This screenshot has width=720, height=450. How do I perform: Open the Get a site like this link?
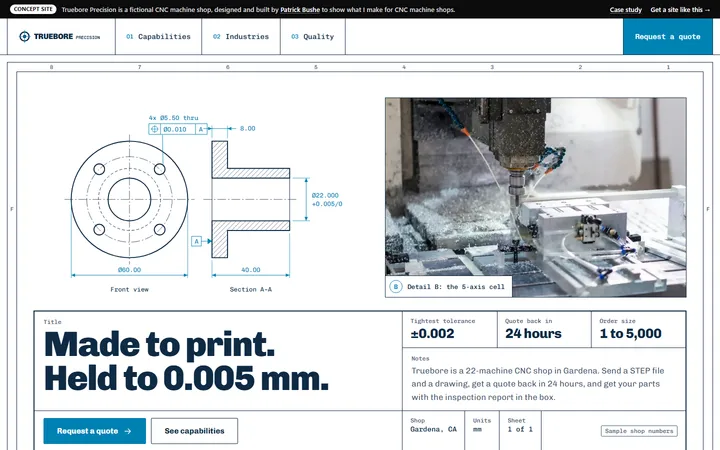point(680,10)
